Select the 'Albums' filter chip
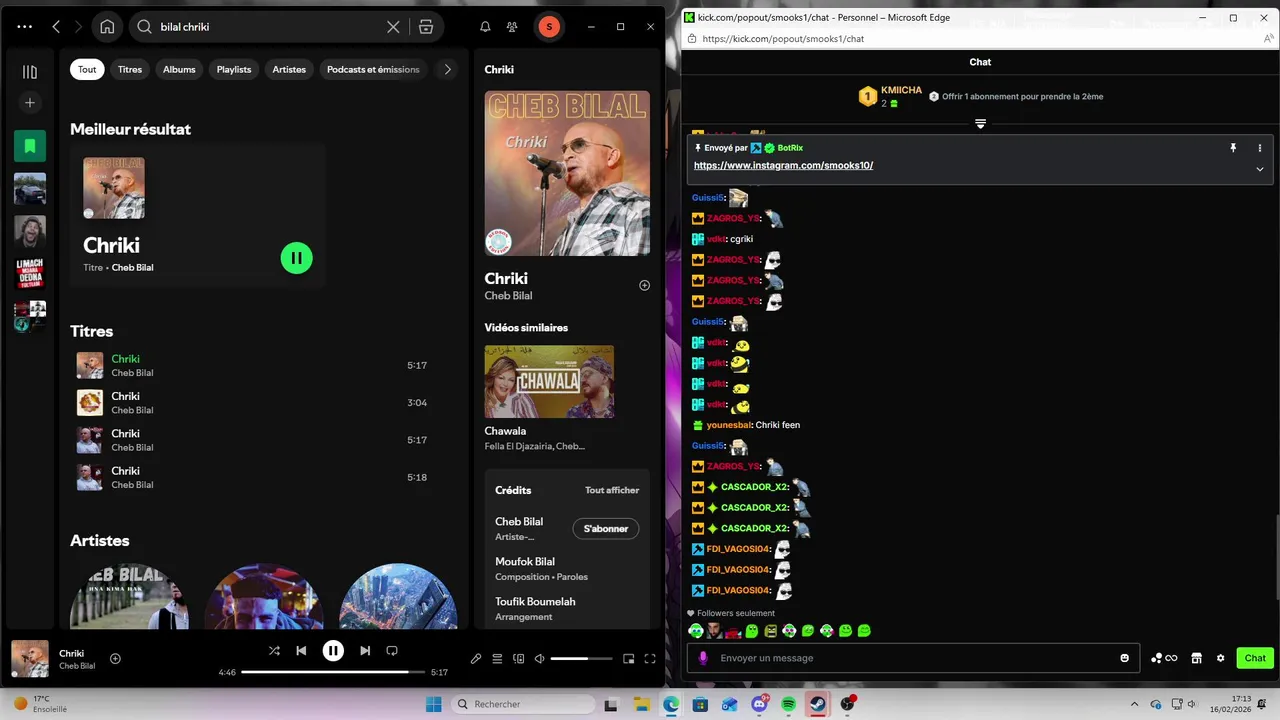Viewport: 1280px width, 720px height. [179, 69]
